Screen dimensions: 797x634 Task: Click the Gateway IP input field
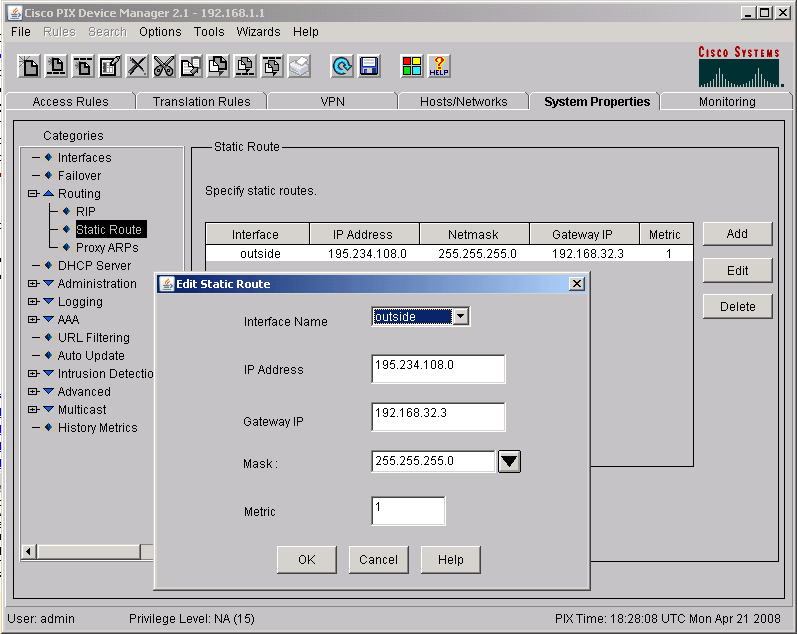[438, 417]
